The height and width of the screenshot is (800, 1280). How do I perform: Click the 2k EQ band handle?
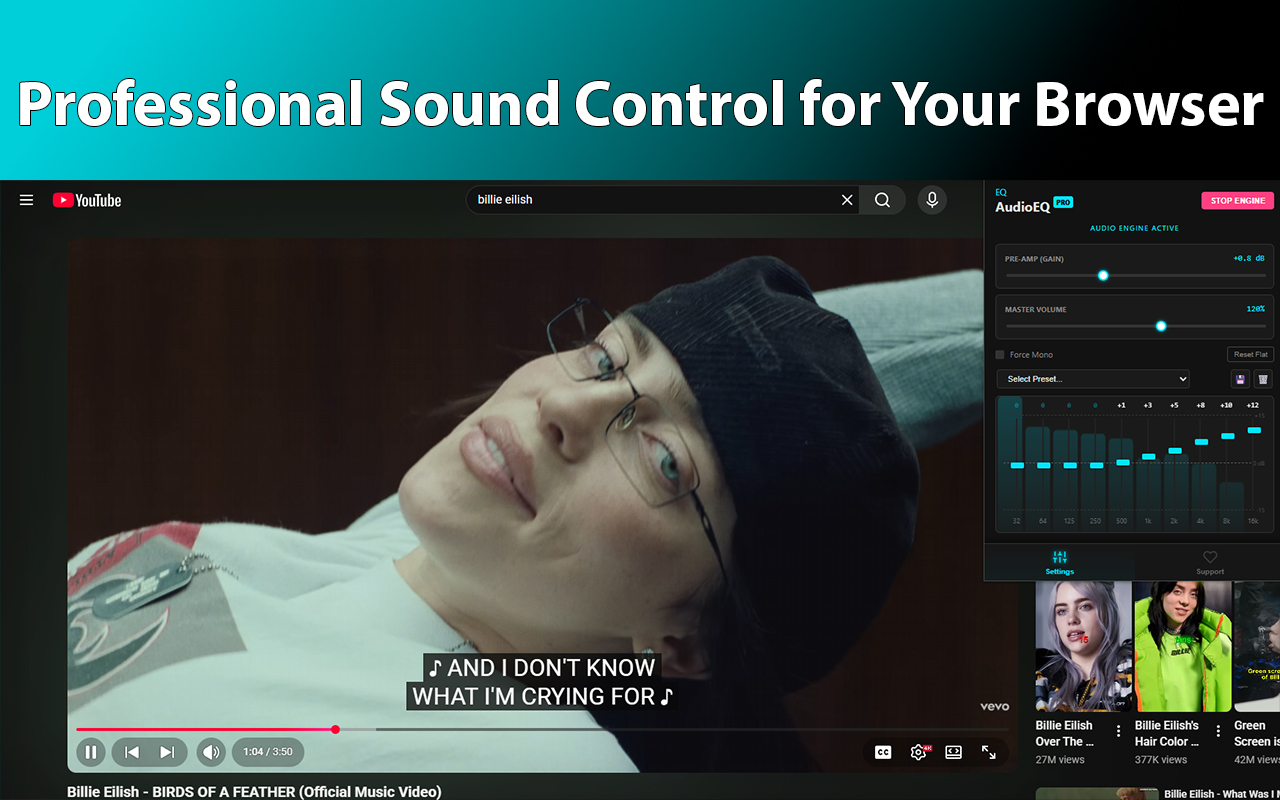coord(1175,451)
